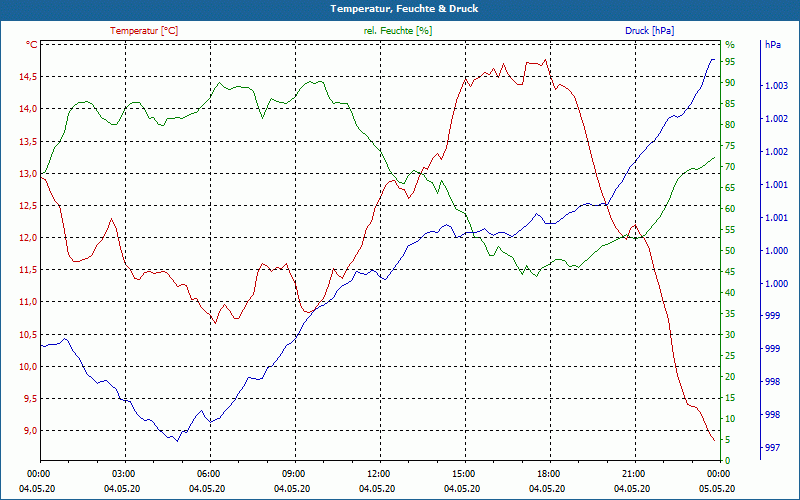Click the '9,0' temperature axis value
The width and height of the screenshot is (800, 500).
tap(30, 431)
